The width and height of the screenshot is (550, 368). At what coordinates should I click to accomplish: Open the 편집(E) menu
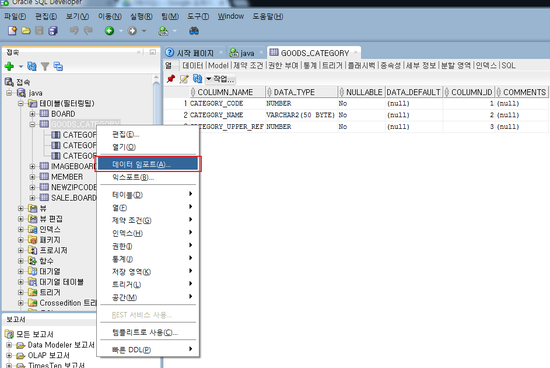(x=46, y=16)
